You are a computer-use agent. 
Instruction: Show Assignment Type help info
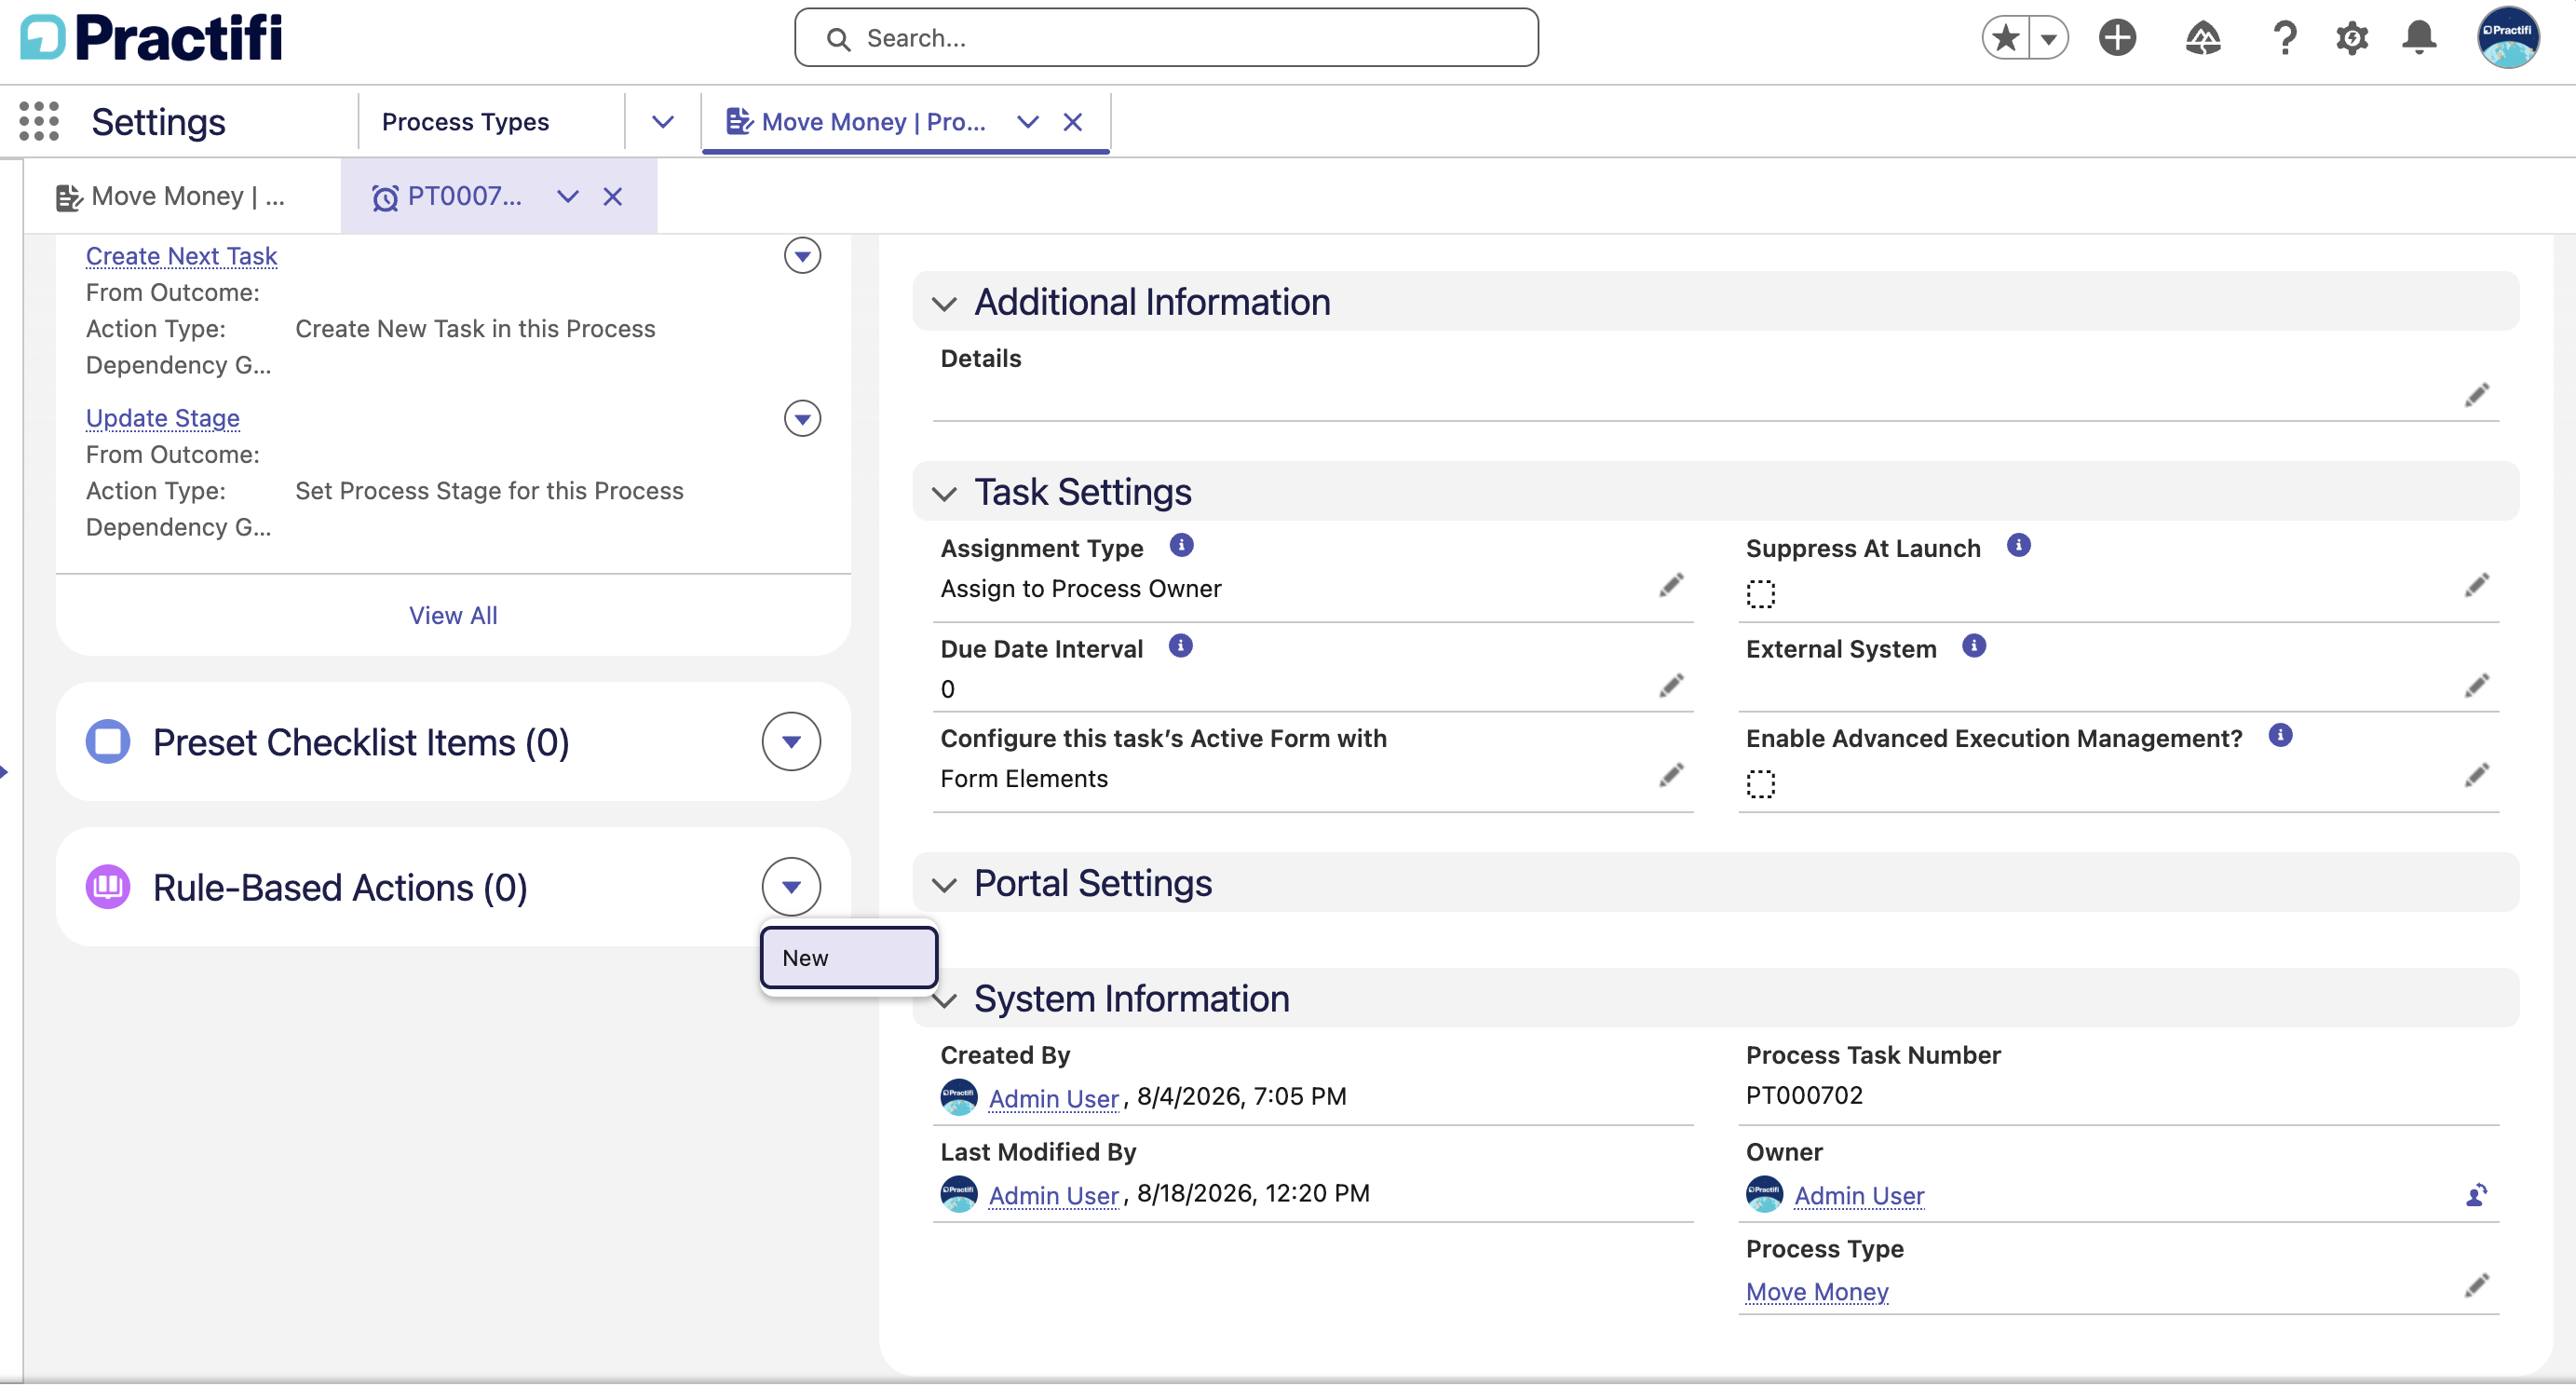click(x=1181, y=545)
